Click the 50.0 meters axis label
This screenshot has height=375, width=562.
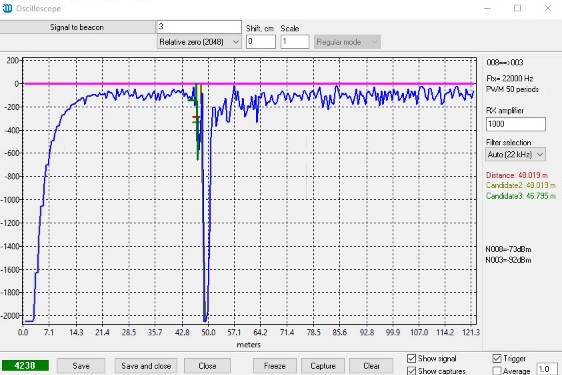[208, 332]
